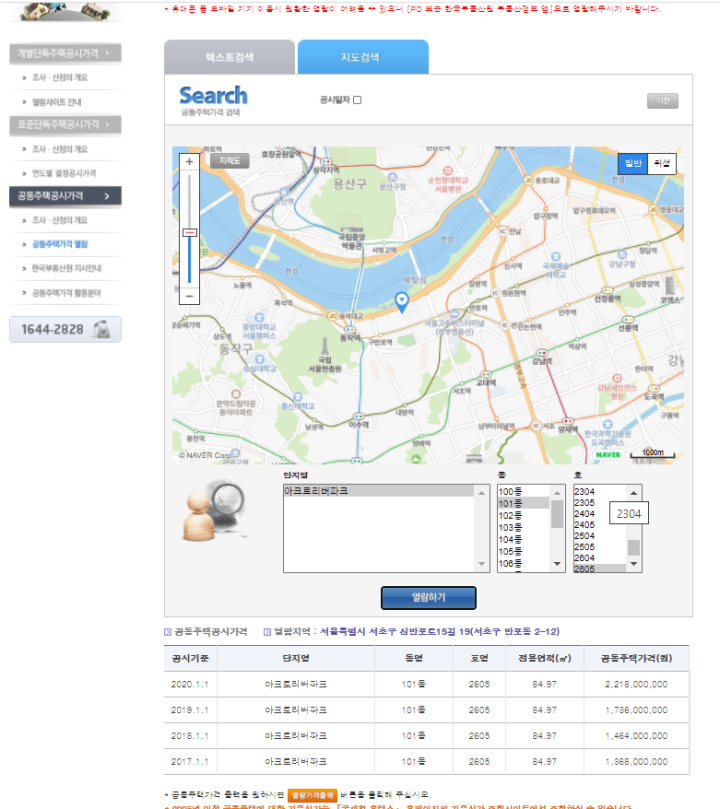This screenshot has height=809, width=720.
Task: Click the down arrow of the 동 list
Action: [557, 564]
